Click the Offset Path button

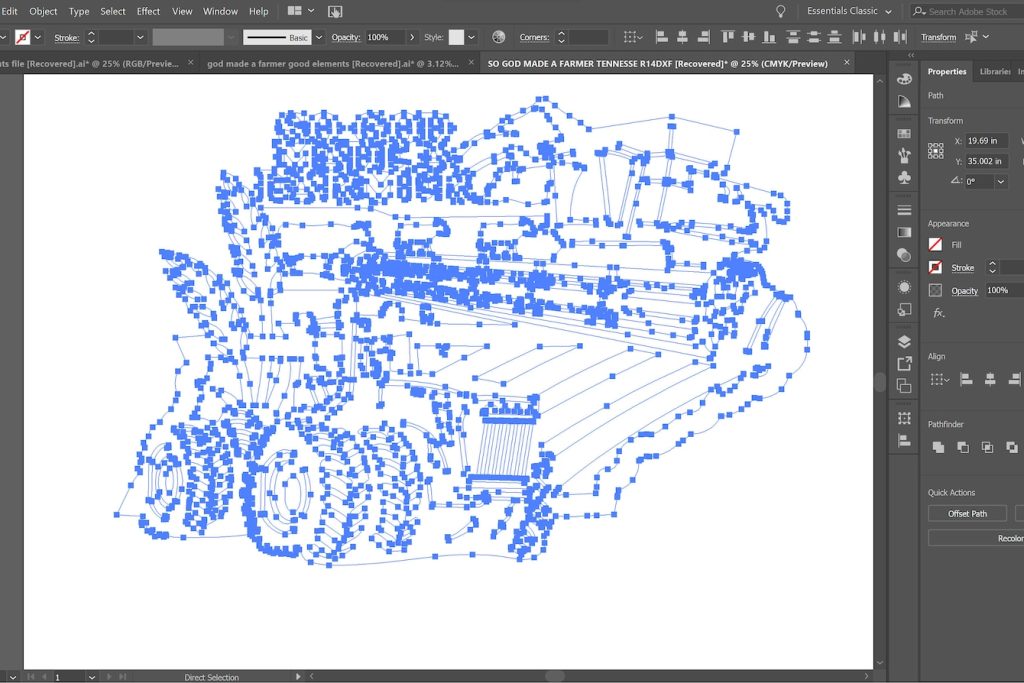[x=967, y=513]
